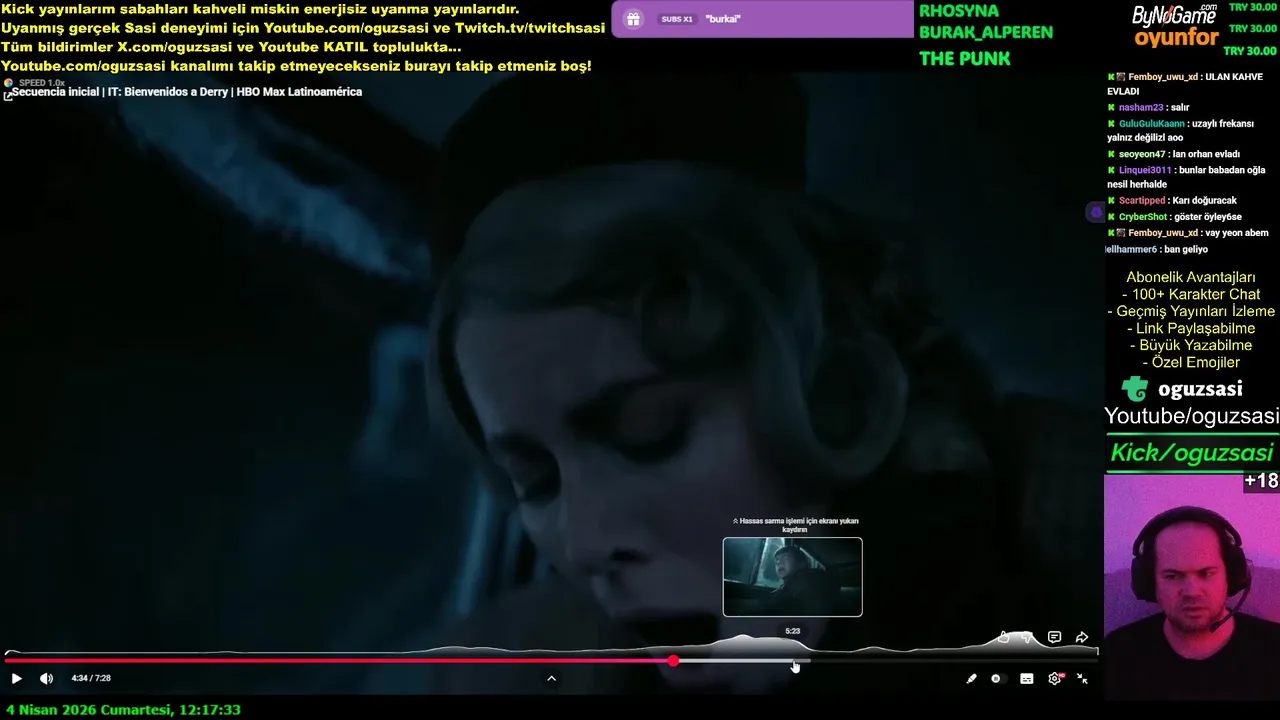Open the comments icon in the player

[x=1054, y=637]
